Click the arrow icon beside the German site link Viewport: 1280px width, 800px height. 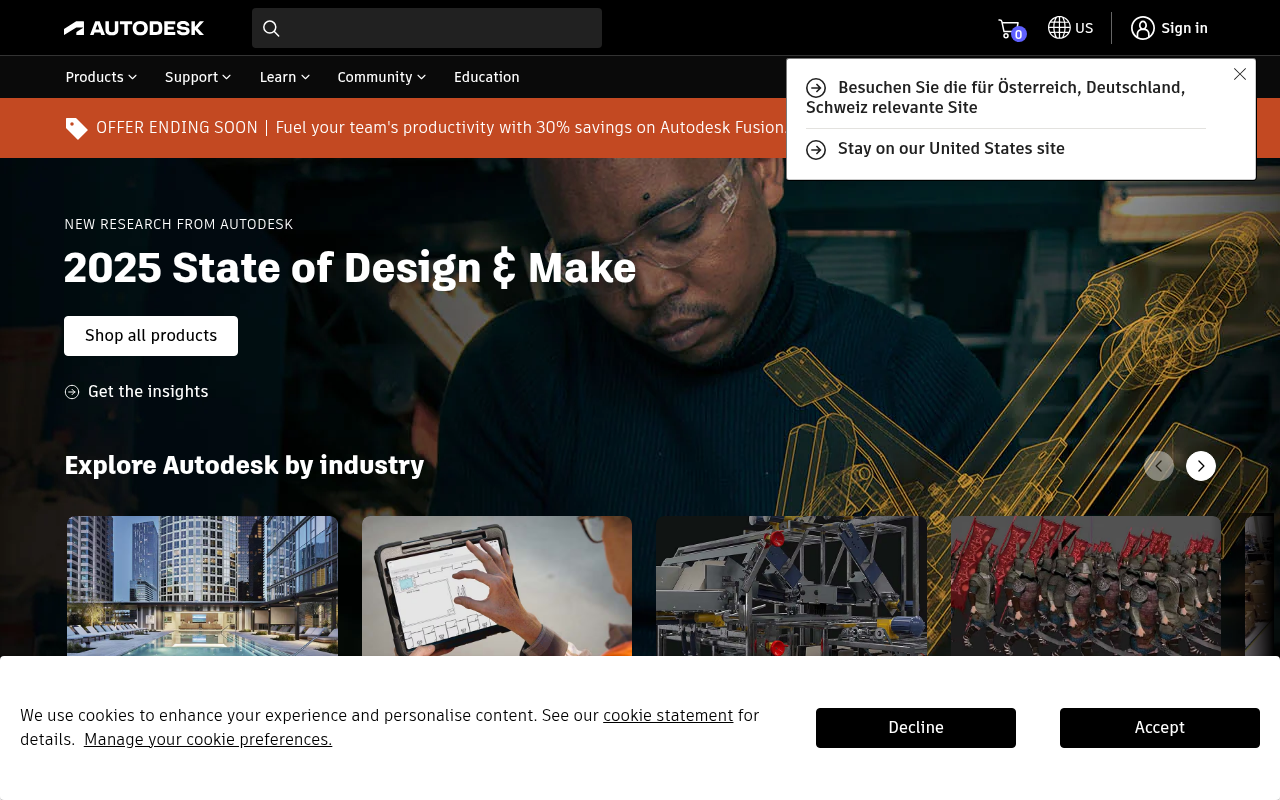click(x=816, y=88)
